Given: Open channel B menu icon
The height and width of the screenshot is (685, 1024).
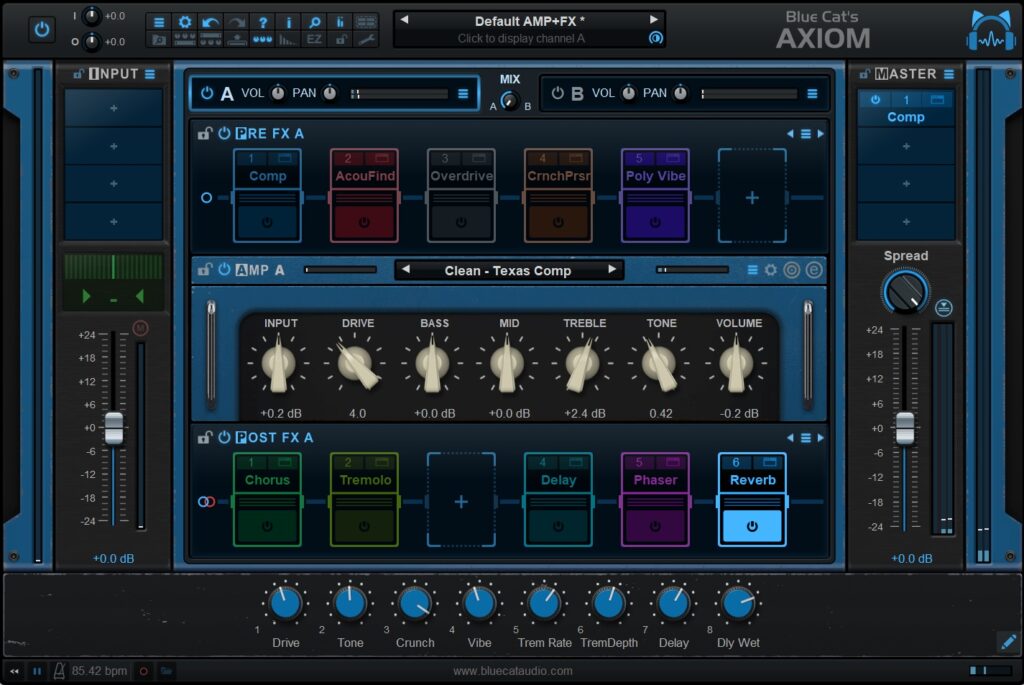Looking at the screenshot, I should 812,93.
